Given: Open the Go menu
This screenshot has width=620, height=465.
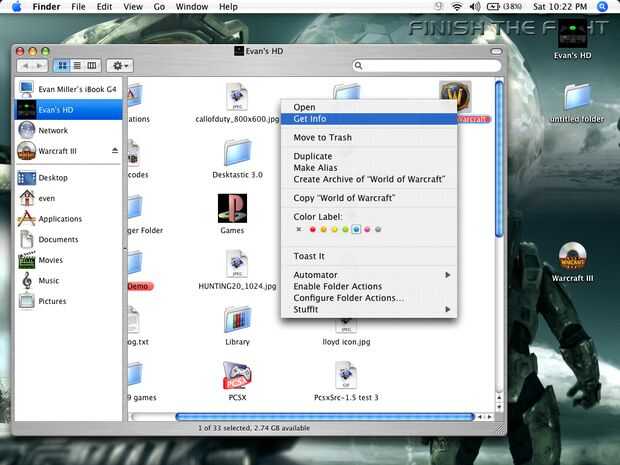Looking at the screenshot, I should (159, 7).
